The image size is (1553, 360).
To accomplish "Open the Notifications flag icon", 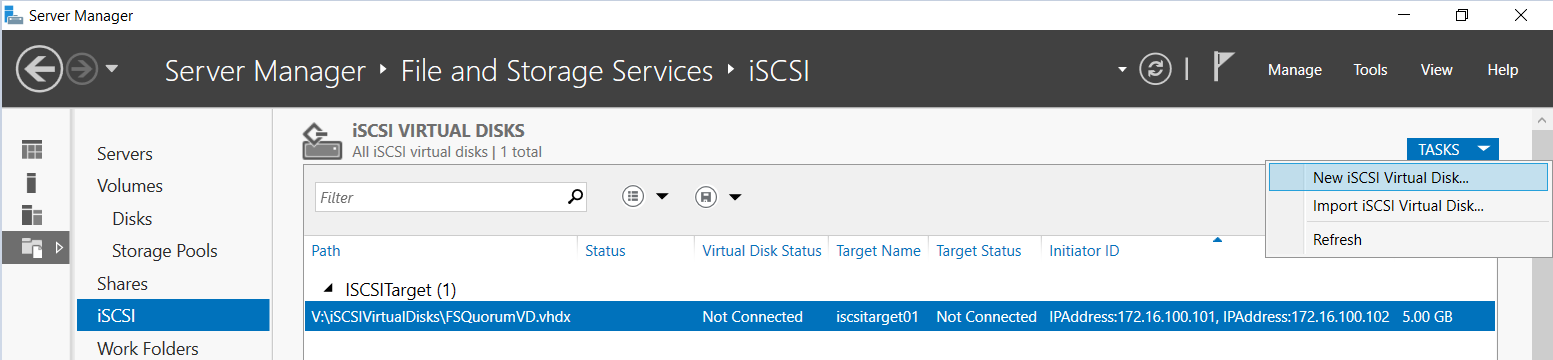I will point(1223,66).
